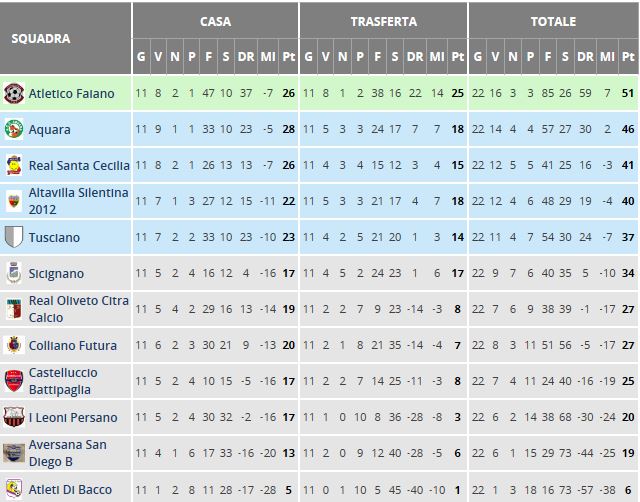This screenshot has height=502, width=640.
Task: Click the Castelluccio Battipaglia red shield logo
Action: (x=14, y=381)
